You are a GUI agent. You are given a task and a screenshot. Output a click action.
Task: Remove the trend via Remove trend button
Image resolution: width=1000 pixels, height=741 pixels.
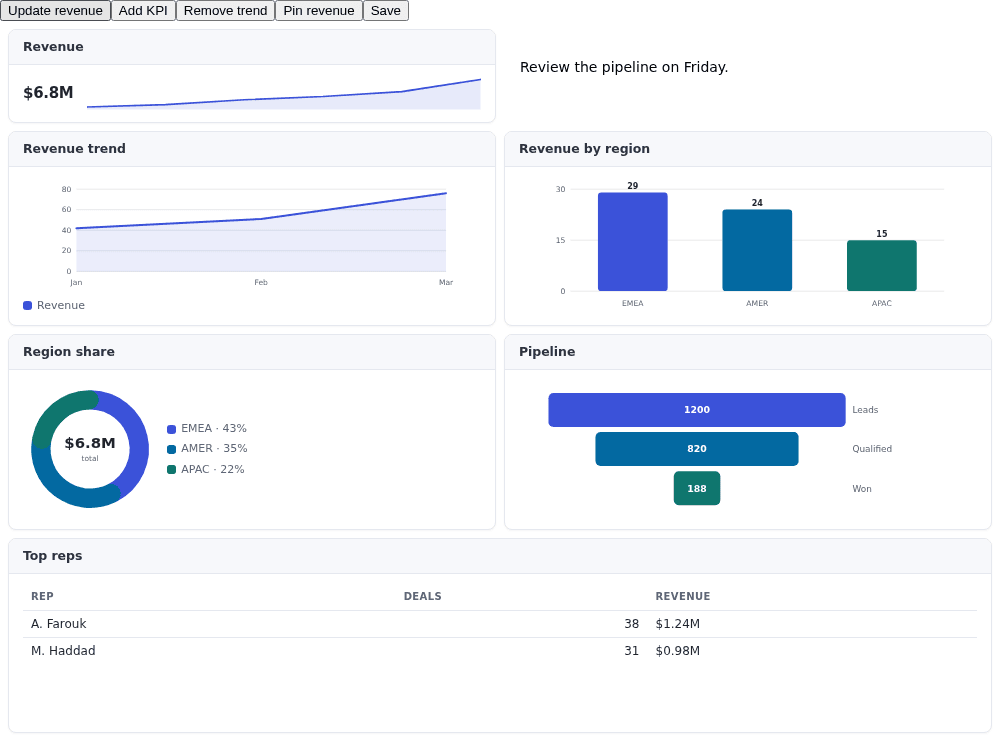pyautogui.click(x=225, y=11)
